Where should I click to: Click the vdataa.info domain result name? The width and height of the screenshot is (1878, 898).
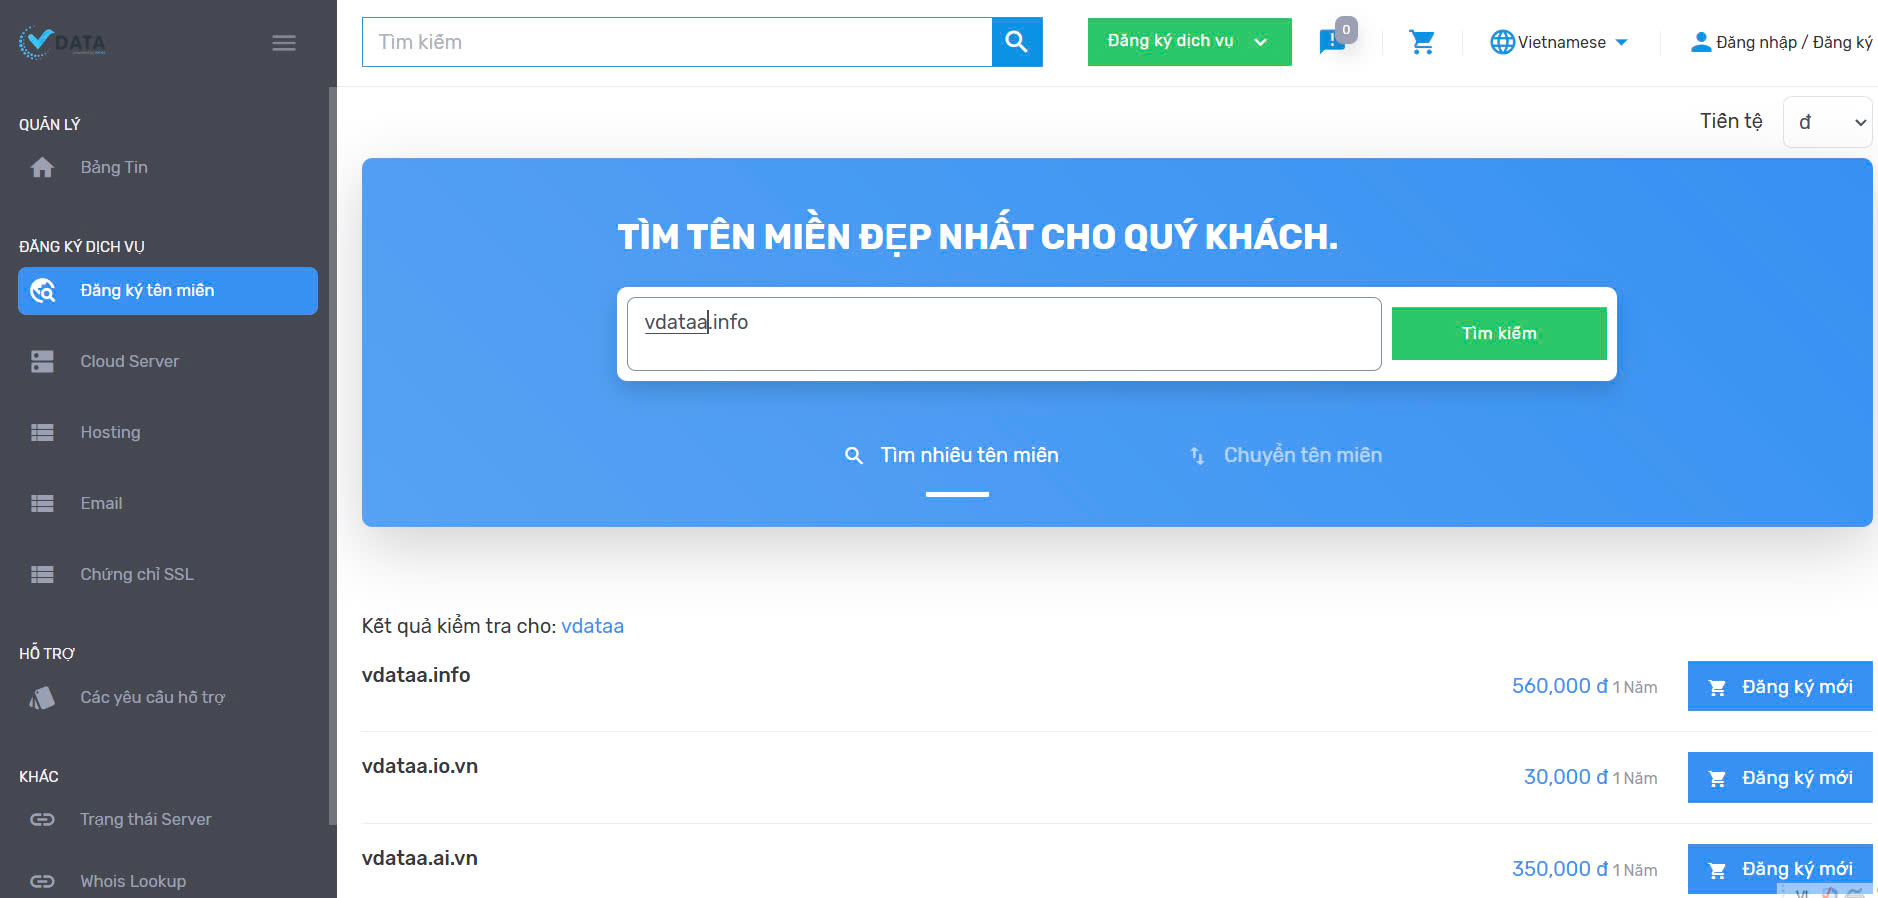[416, 675]
